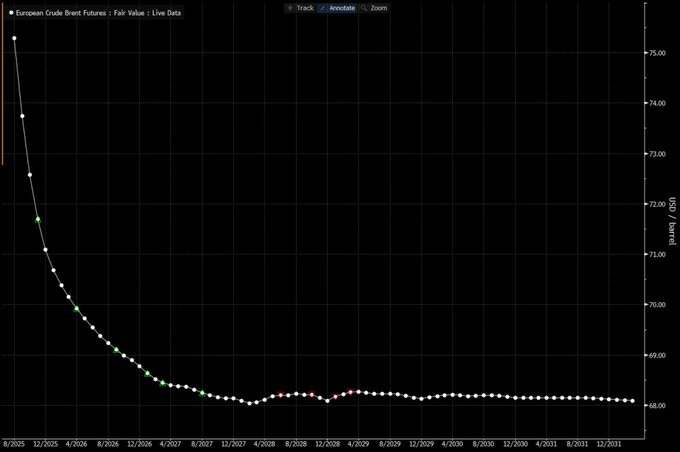Click the 8/2031 date axis label
This screenshot has width=680, height=452.
tap(578, 444)
